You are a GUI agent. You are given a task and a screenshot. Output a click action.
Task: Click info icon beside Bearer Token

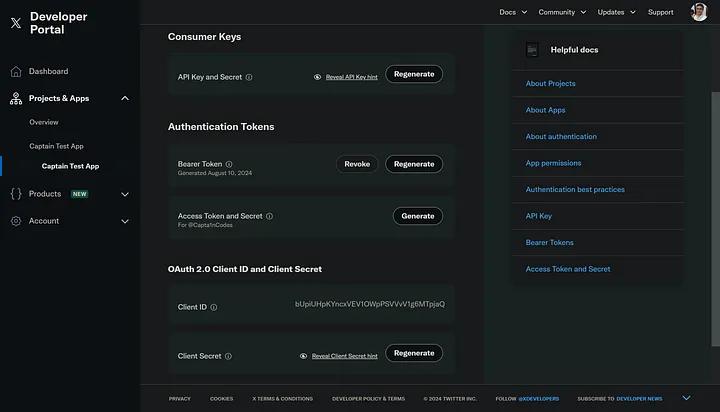point(229,164)
